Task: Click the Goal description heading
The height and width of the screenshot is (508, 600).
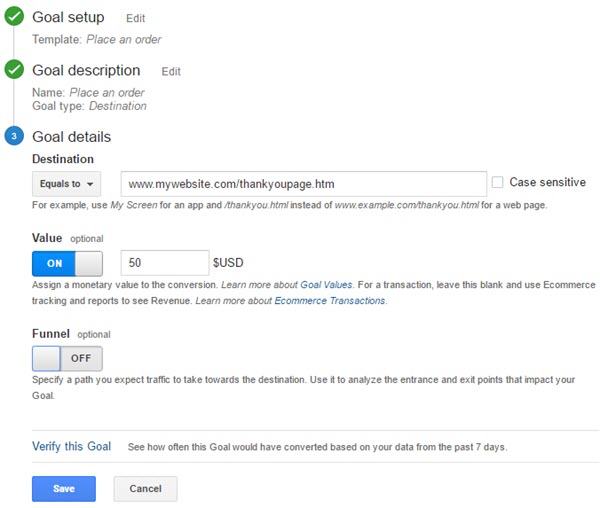Action: 86,70
